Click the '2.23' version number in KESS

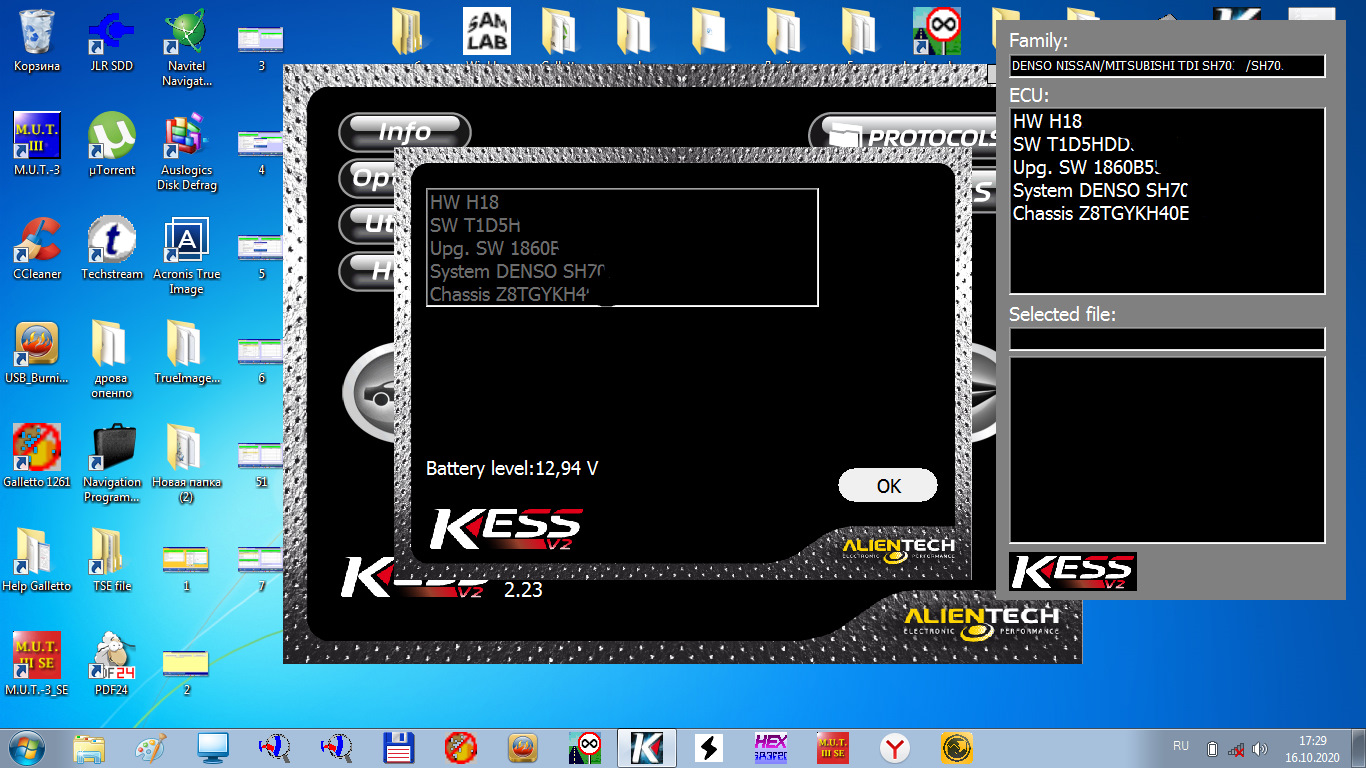523,590
